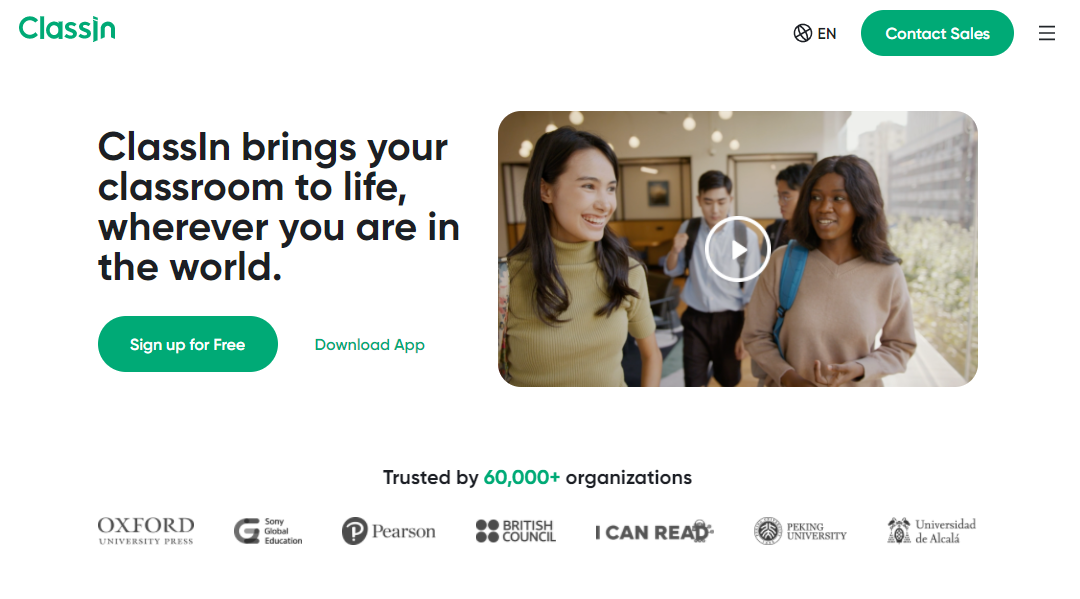The height and width of the screenshot is (599, 1080).
Task: Click the Pearson P circle emblem
Action: [355, 531]
